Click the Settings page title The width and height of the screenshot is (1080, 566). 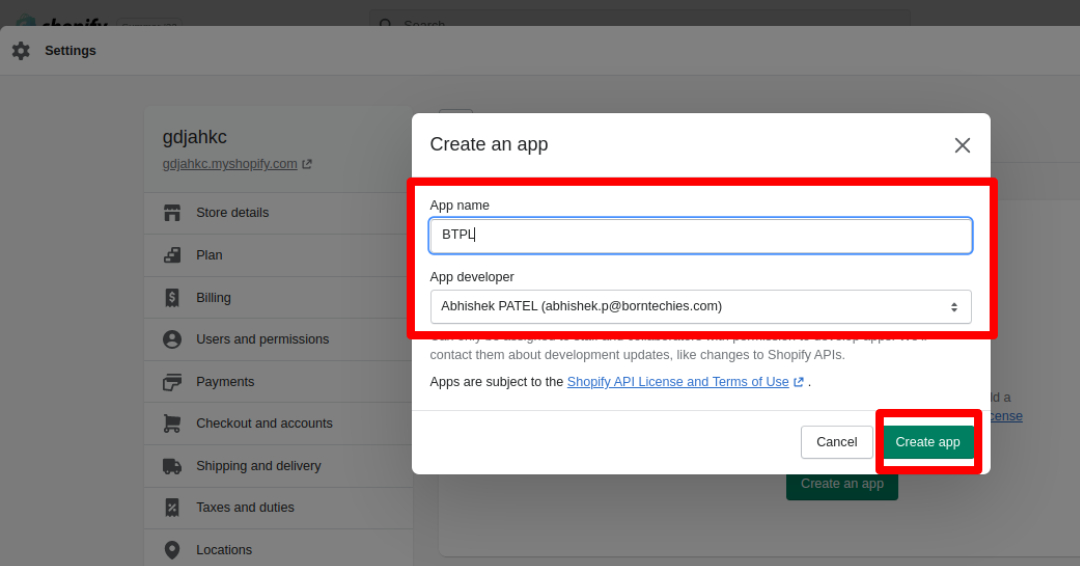[x=70, y=50]
